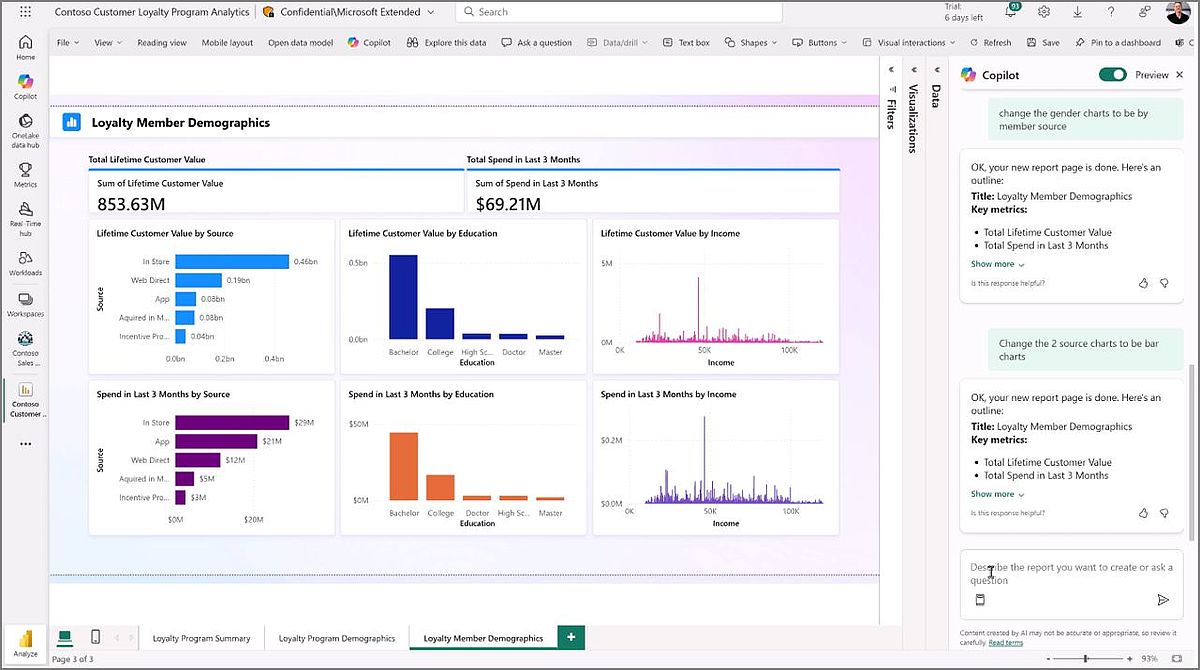Click Open data model in toolbar
The height and width of the screenshot is (670, 1200).
300,43
